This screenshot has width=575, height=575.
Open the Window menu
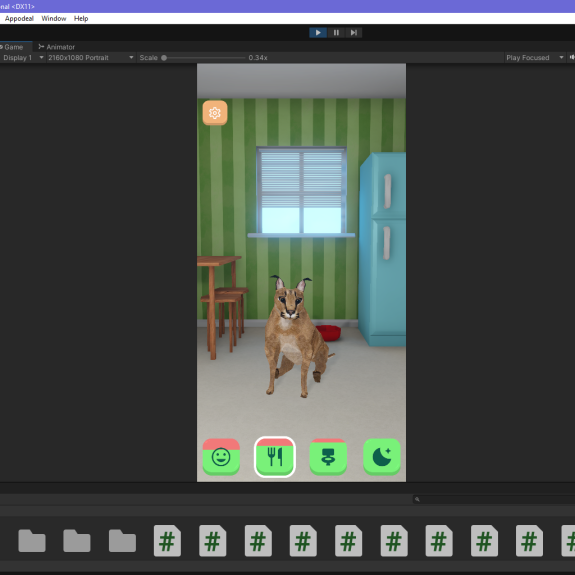tap(54, 18)
